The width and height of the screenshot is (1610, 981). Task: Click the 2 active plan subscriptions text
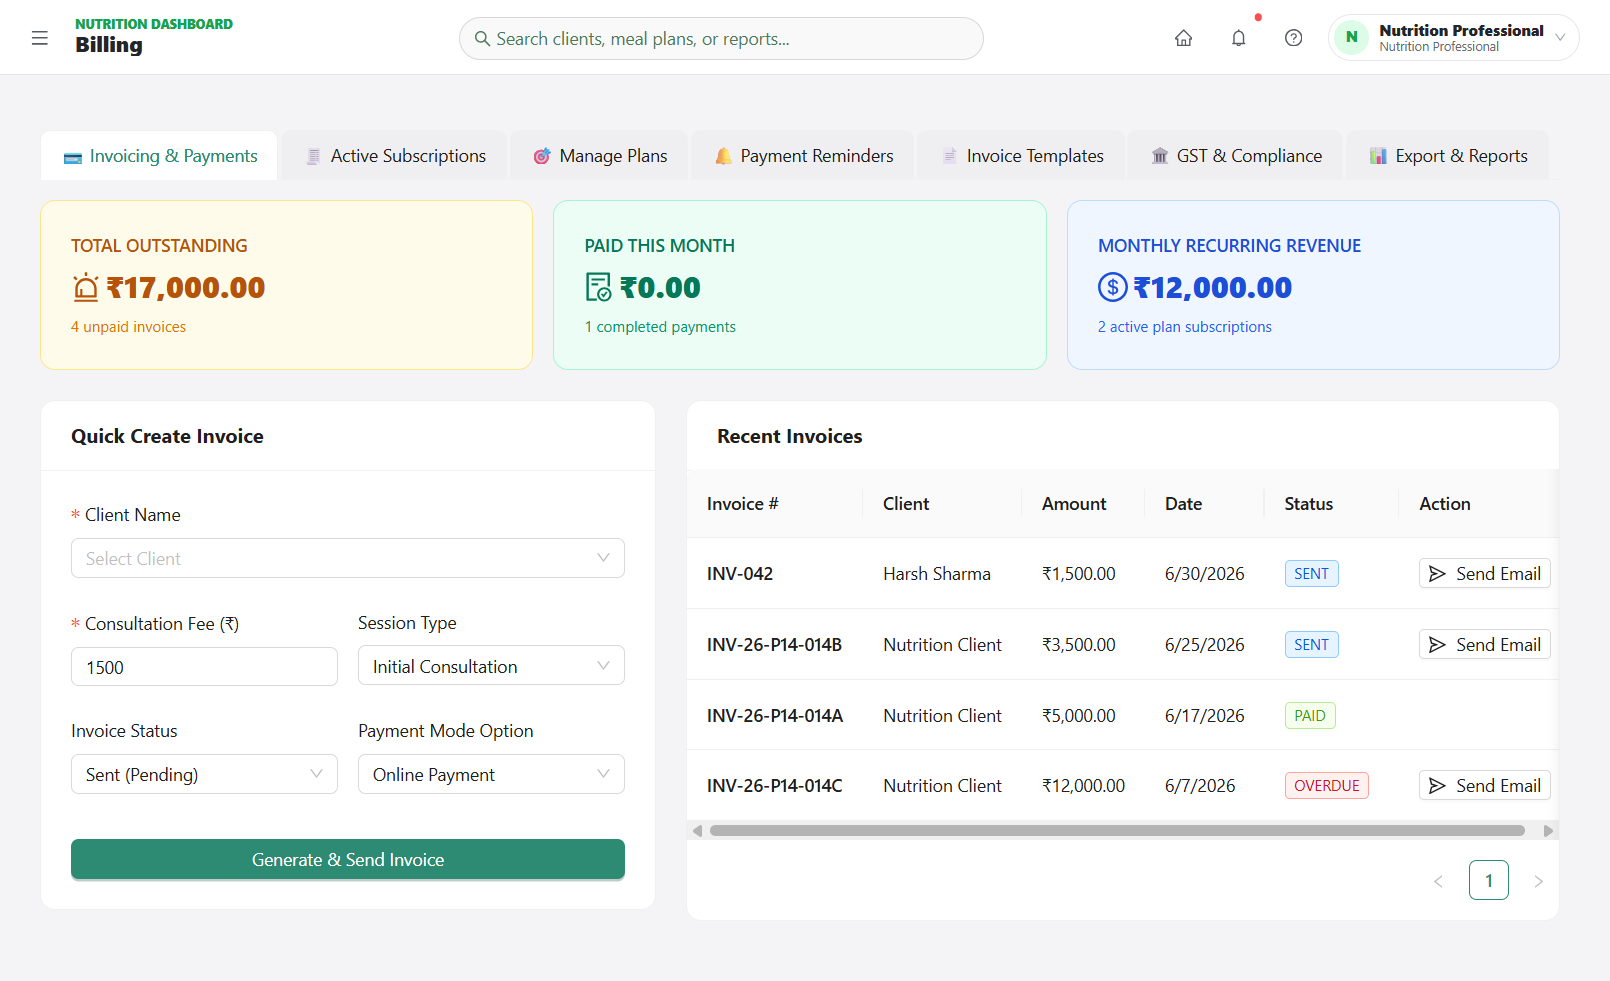[1185, 327]
